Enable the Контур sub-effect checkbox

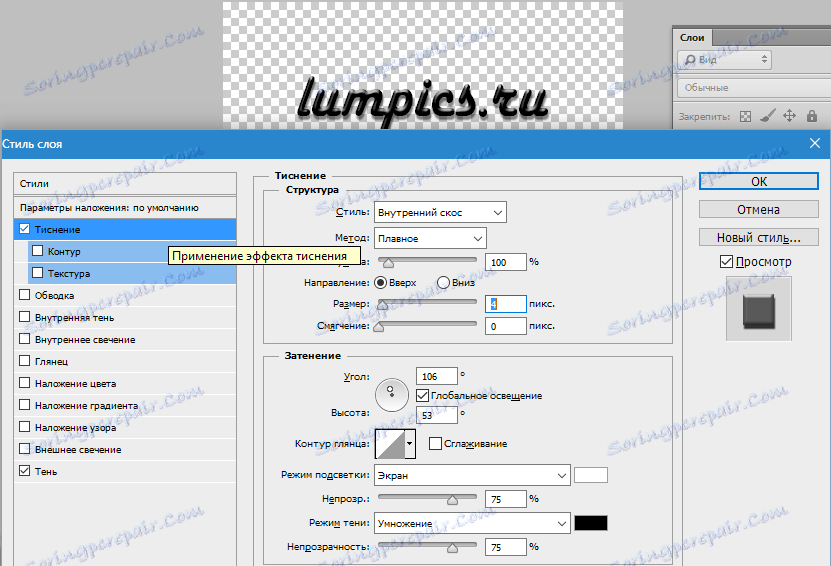(38, 251)
